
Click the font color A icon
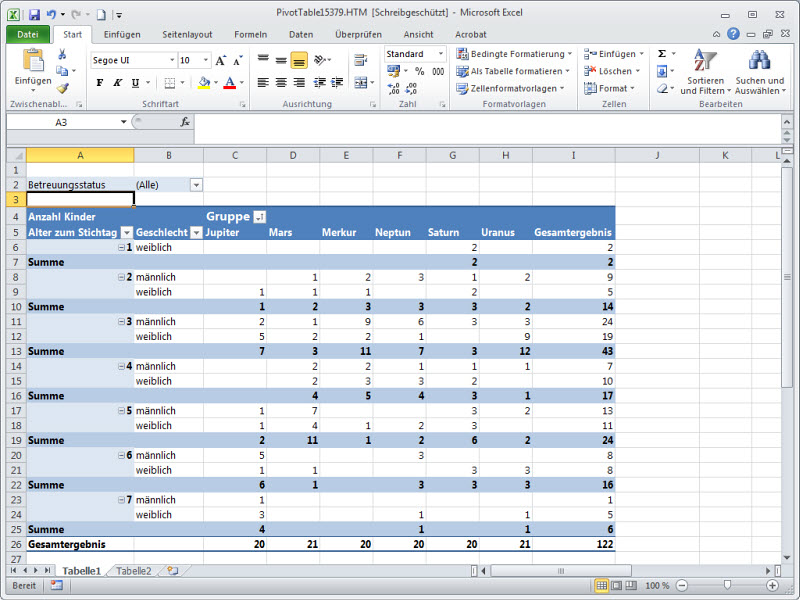230,83
